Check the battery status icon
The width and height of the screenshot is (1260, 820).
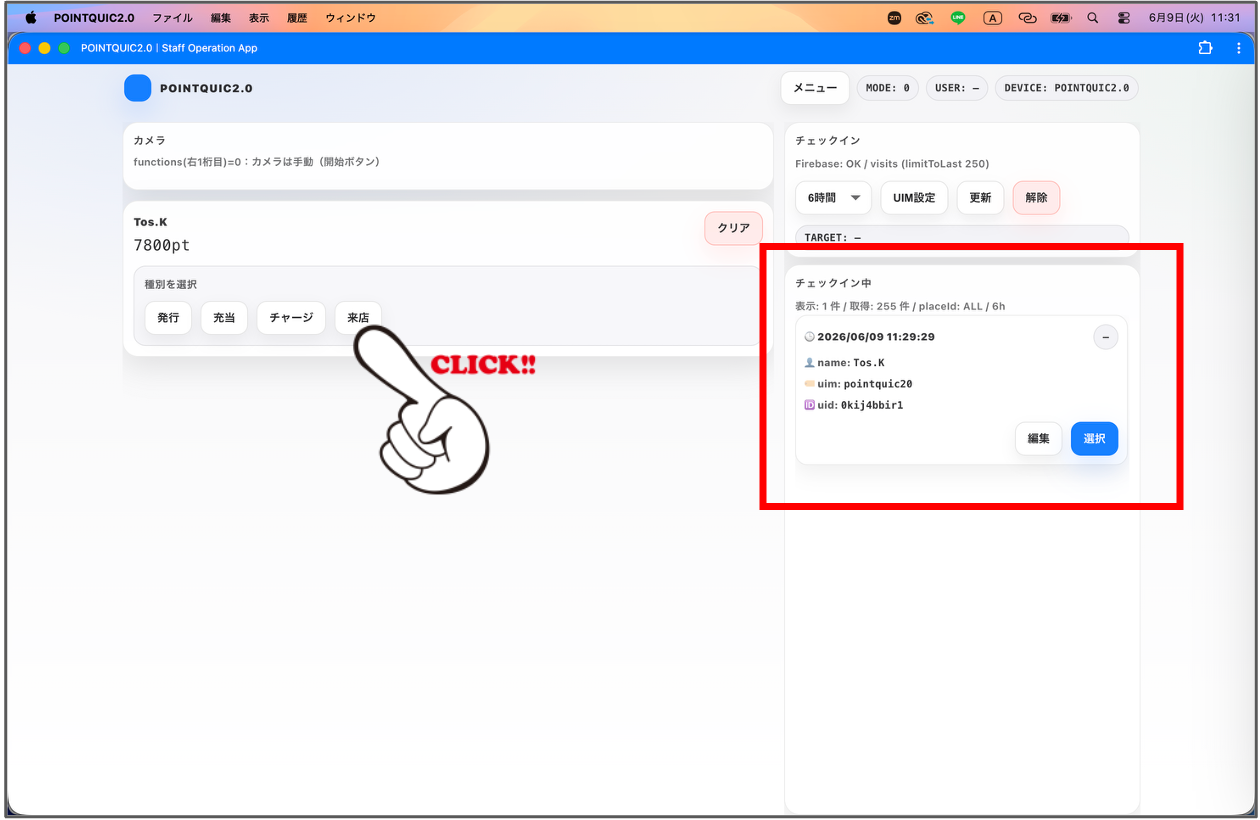click(x=1061, y=18)
